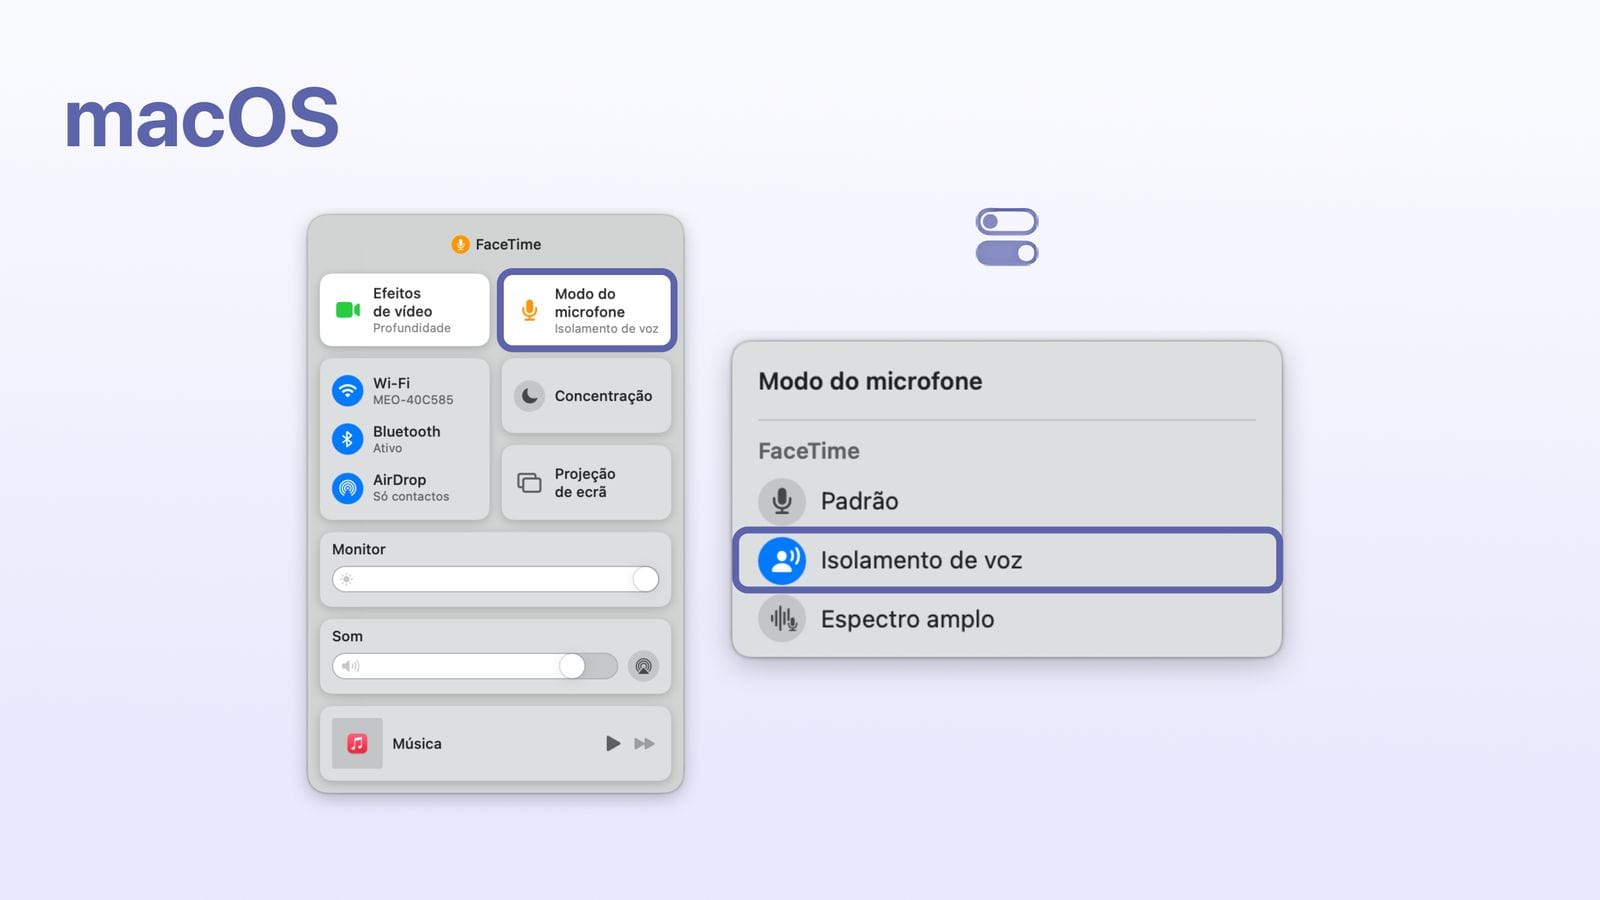The height and width of the screenshot is (900, 1600).
Task: Click the Concentração moon icon
Action: pos(529,396)
